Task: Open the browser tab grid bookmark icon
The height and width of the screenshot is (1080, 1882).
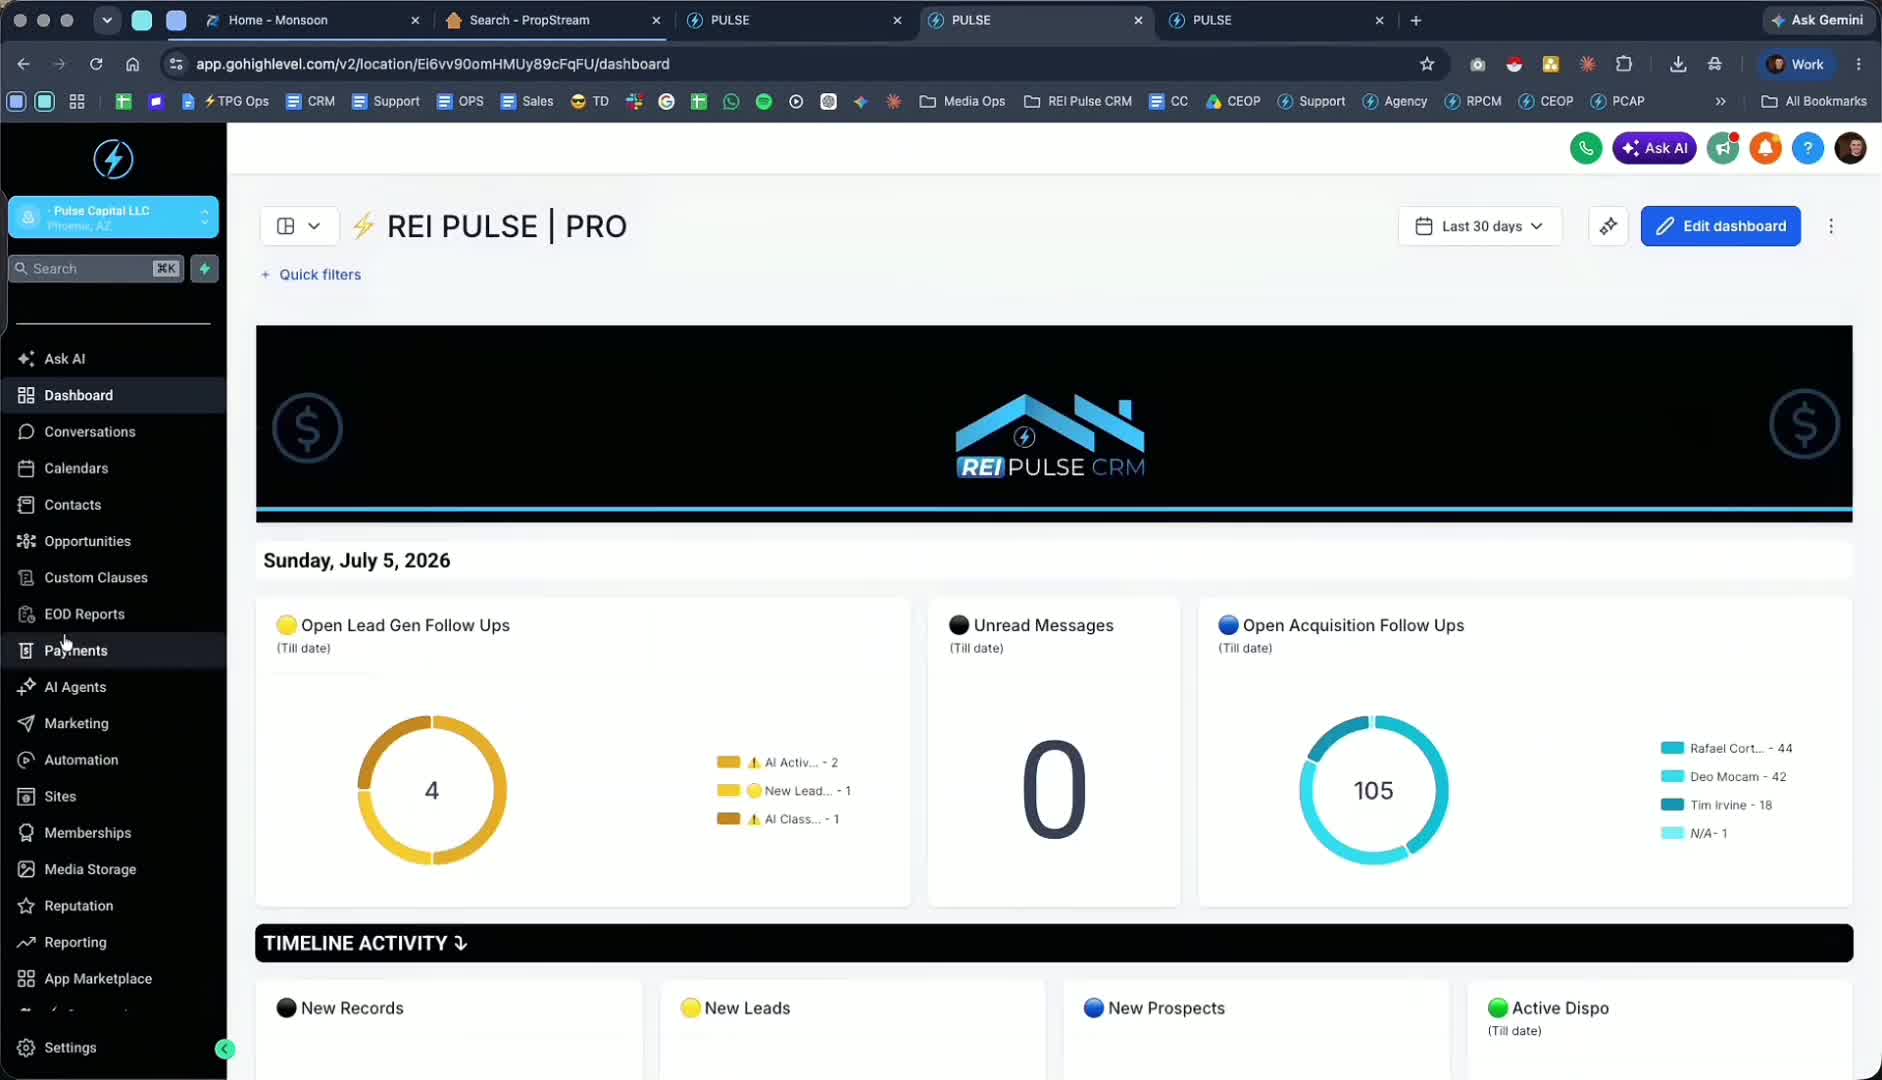Action: coord(76,101)
